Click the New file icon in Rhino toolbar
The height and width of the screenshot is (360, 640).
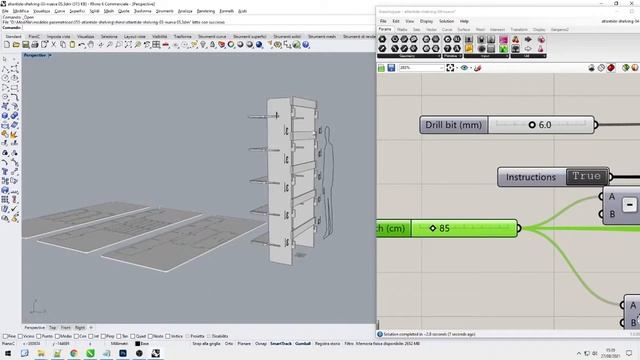pyautogui.click(x=7, y=45)
